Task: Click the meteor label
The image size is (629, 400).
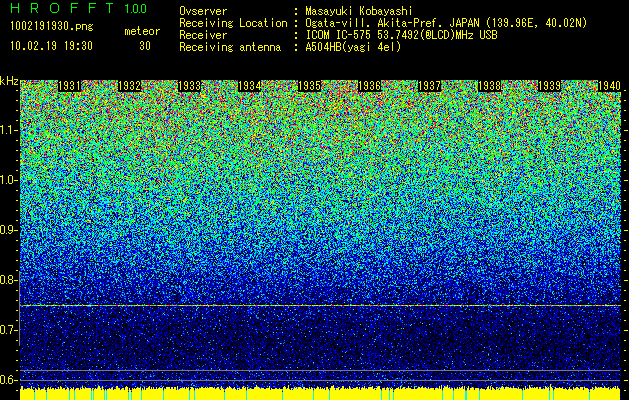Action: coord(142,31)
